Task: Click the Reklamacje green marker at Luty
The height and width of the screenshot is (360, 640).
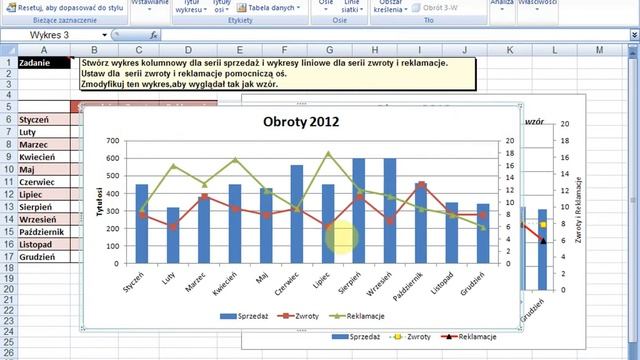Action: point(173,166)
